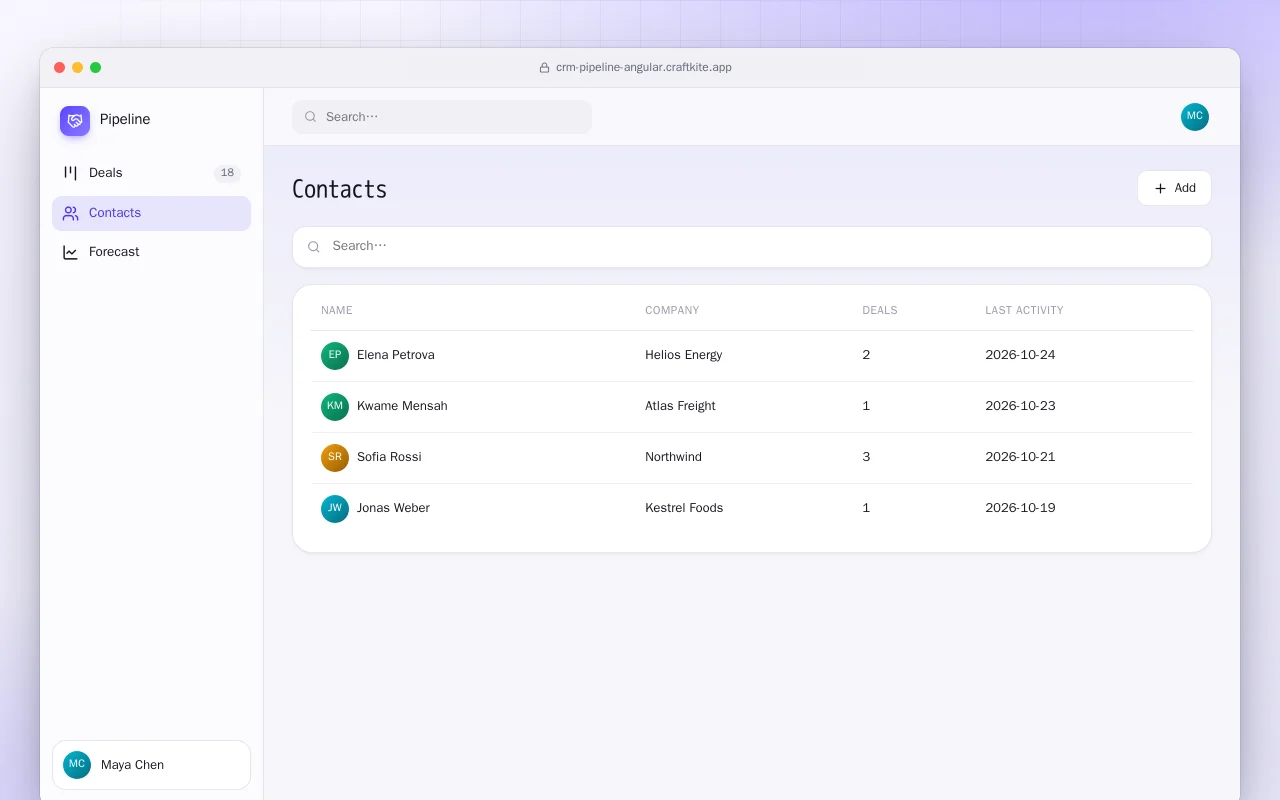Click the browser address bar URL
The image size is (1280, 800).
point(644,68)
